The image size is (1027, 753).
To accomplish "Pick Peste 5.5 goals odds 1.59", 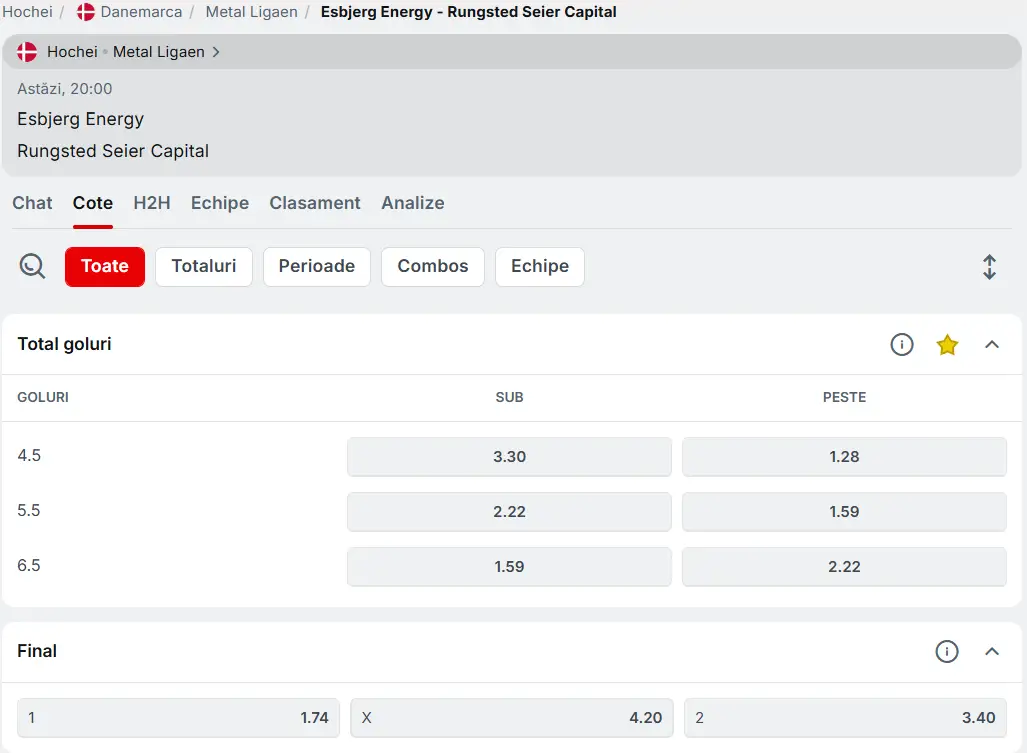I will [844, 512].
